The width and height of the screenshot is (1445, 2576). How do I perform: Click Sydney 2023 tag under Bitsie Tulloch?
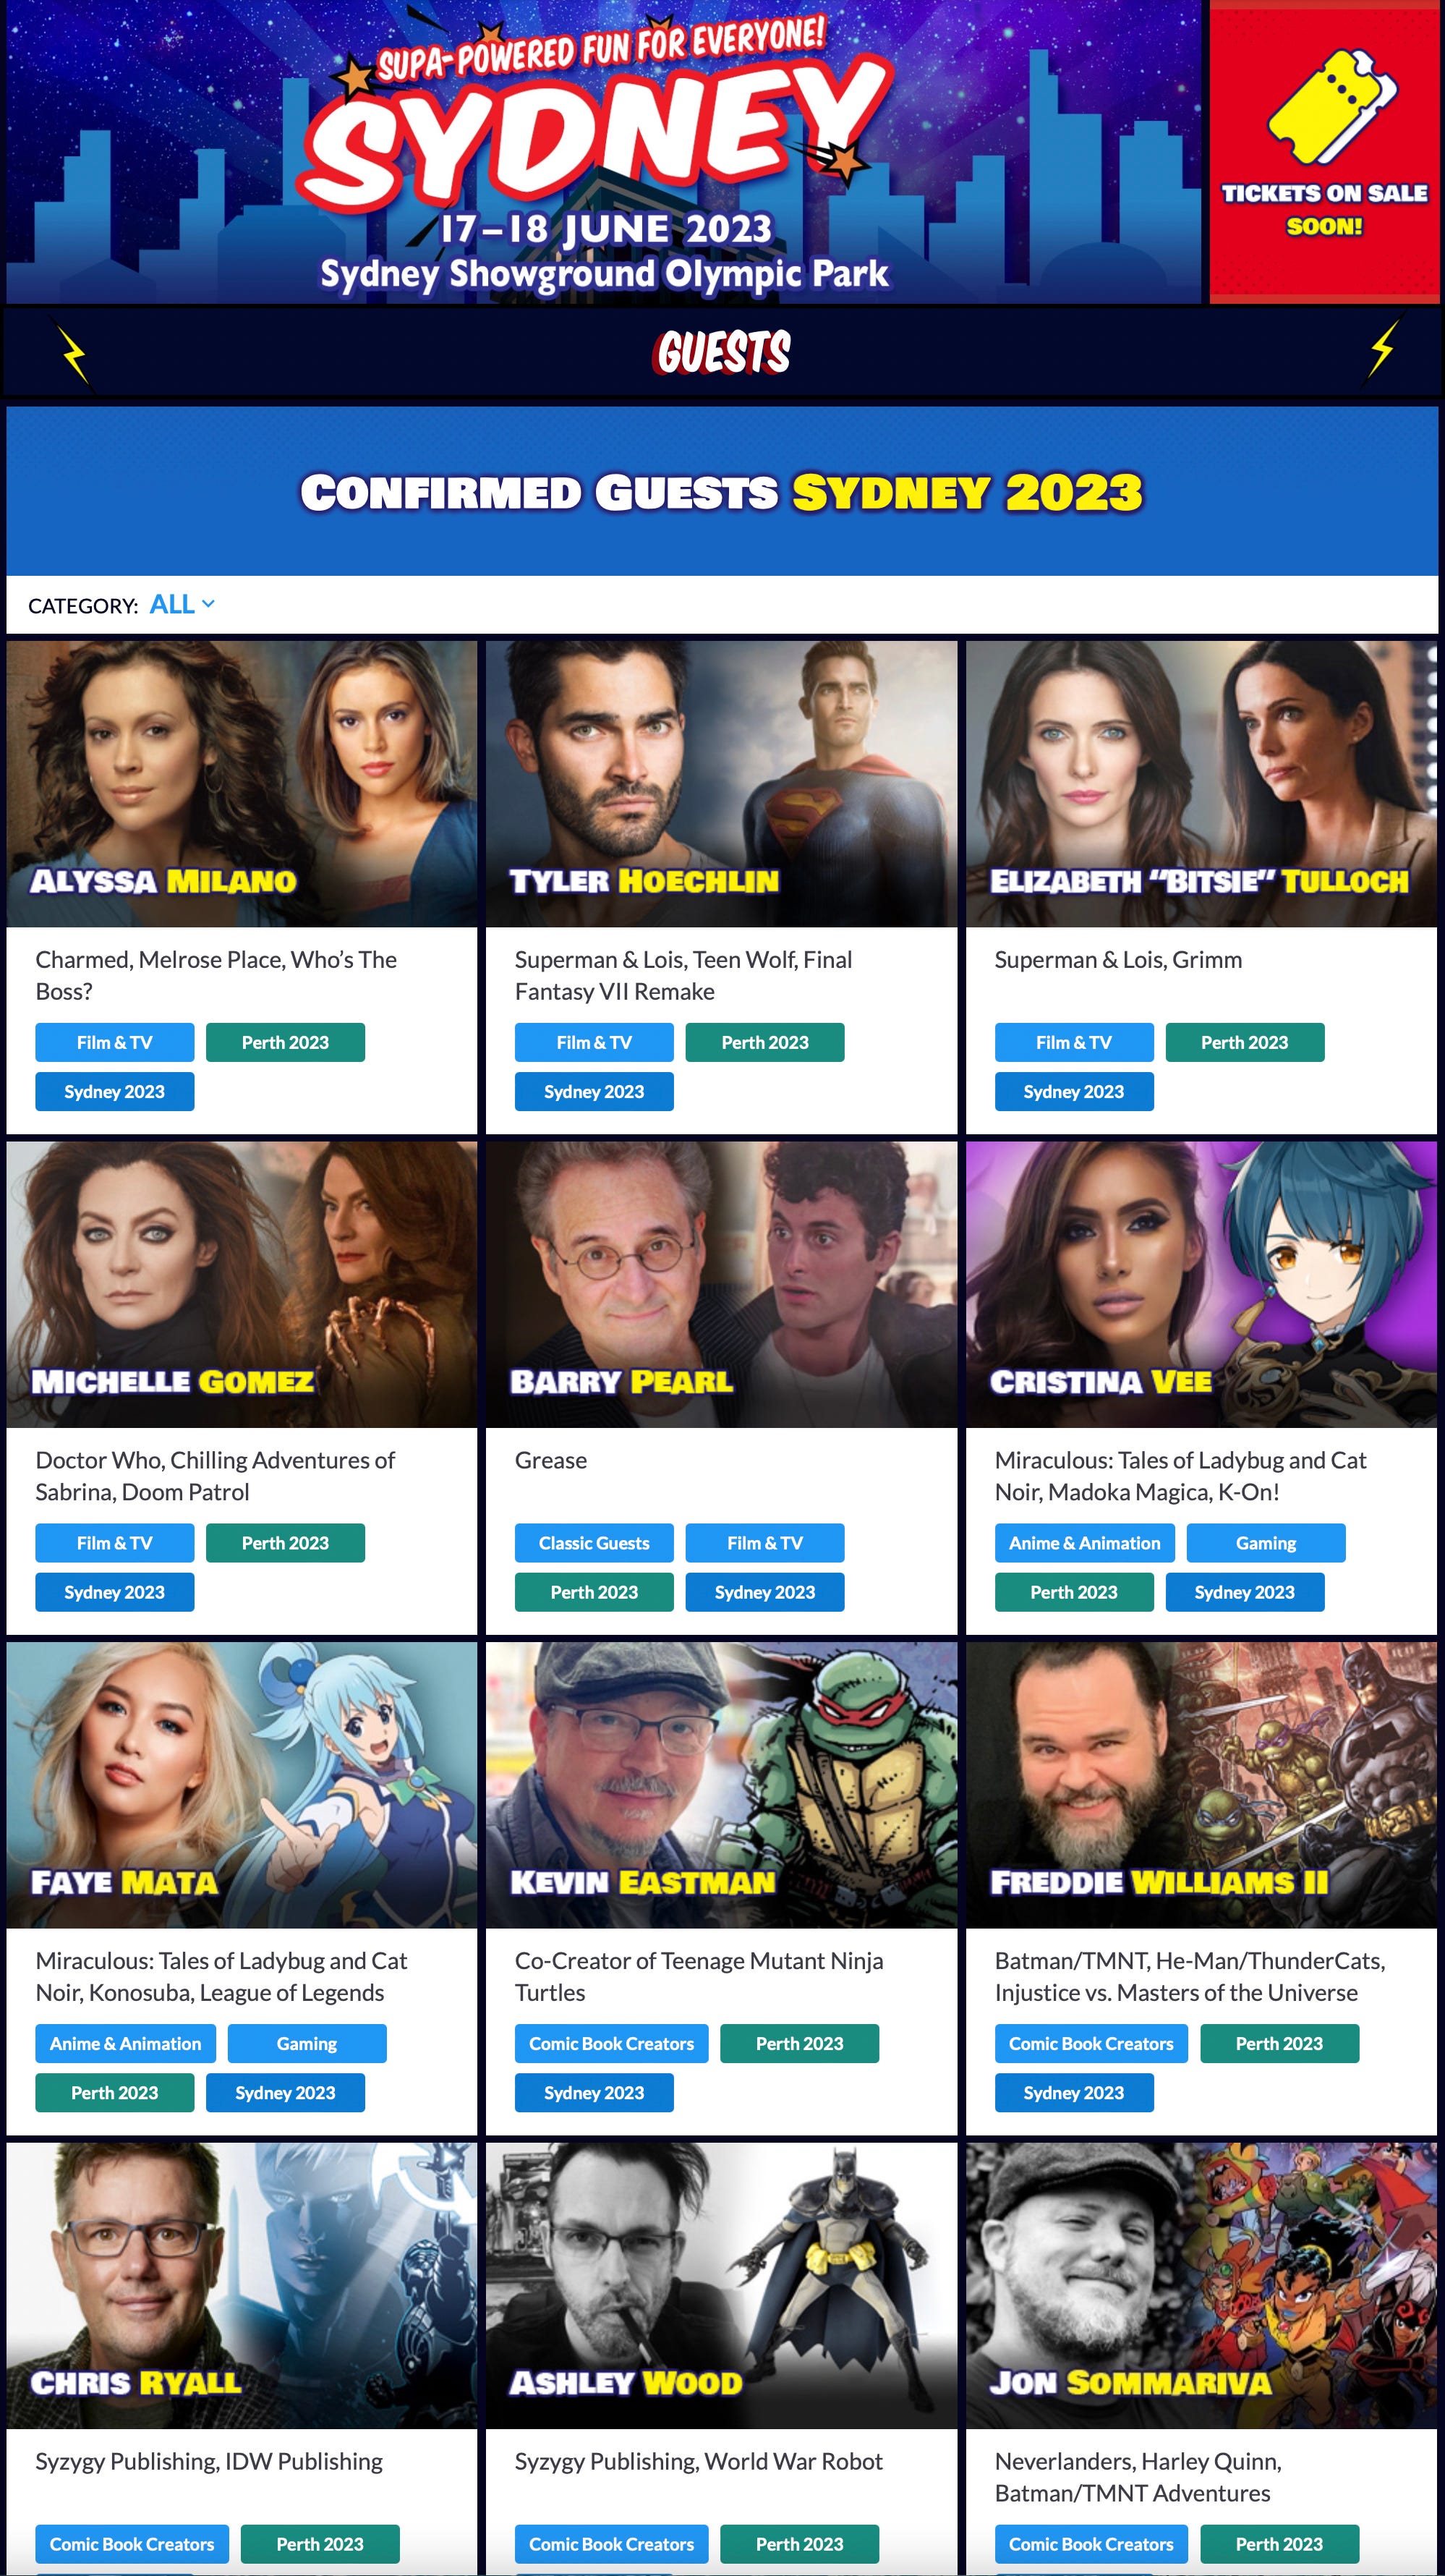click(1074, 1092)
